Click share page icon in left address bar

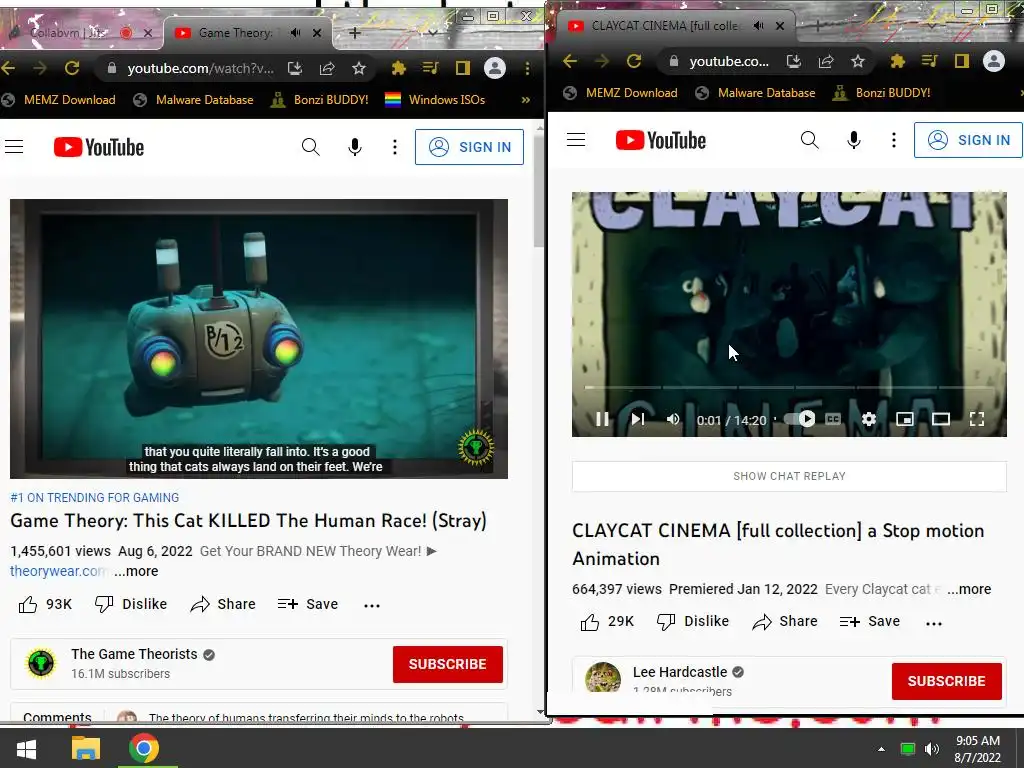(327, 68)
